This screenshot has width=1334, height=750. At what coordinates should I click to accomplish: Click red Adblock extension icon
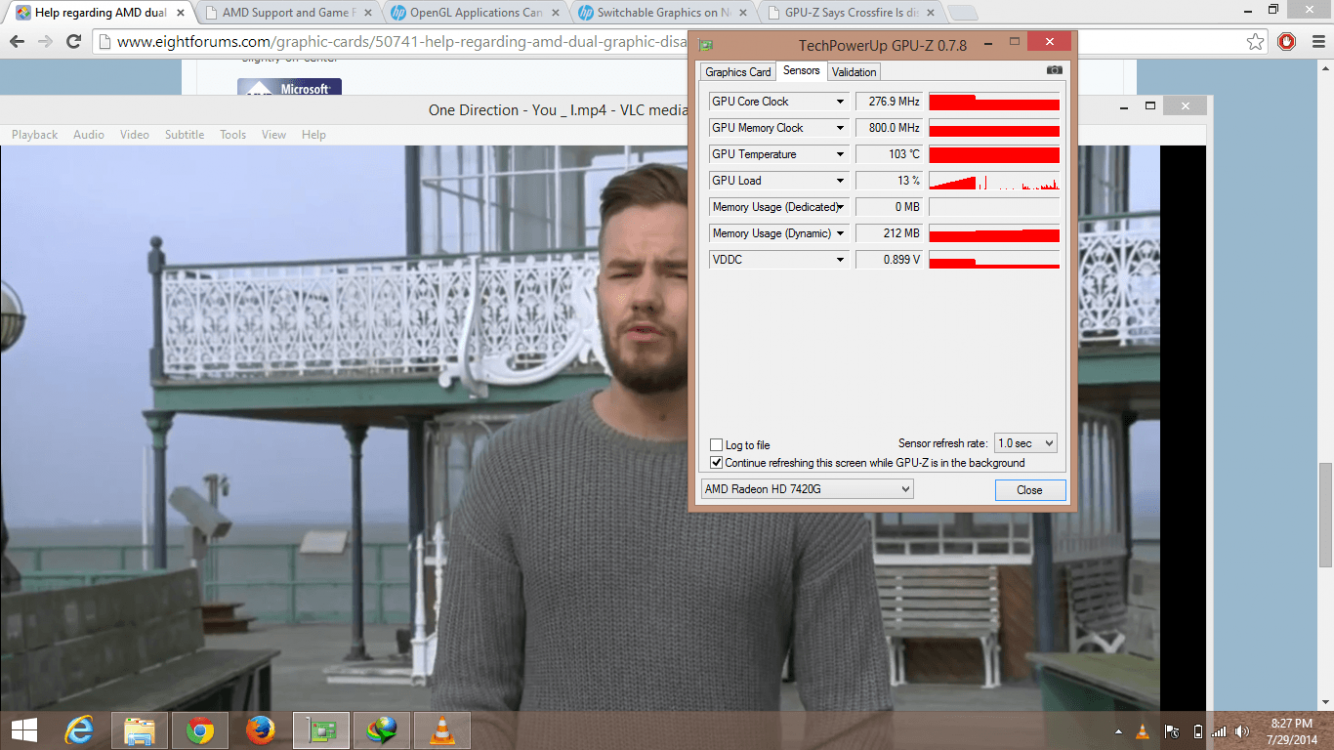[1287, 42]
